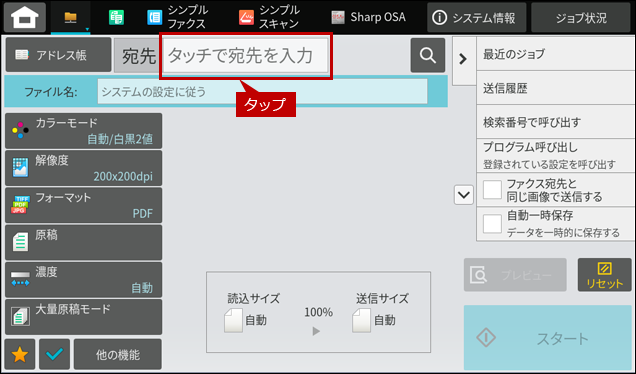636x374 pixels.
Task: Open システム情報
Action: [476, 17]
